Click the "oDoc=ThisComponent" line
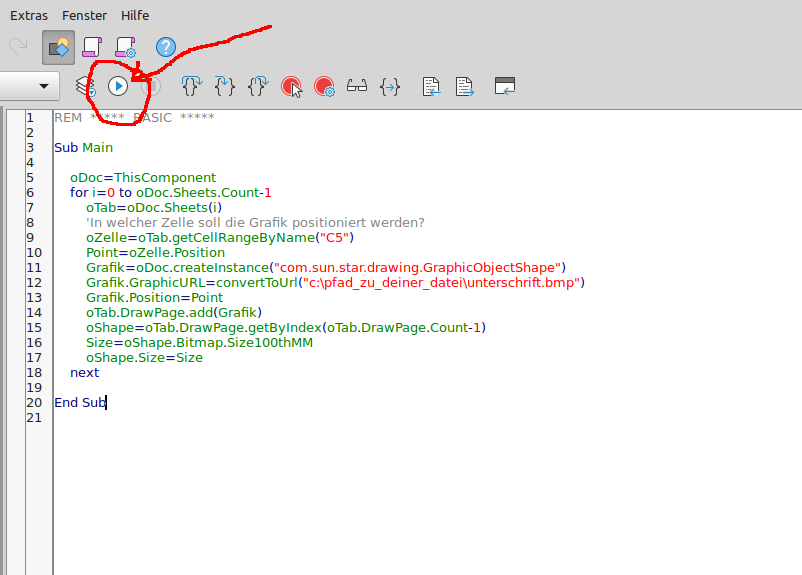The height and width of the screenshot is (575, 802). click(x=143, y=178)
